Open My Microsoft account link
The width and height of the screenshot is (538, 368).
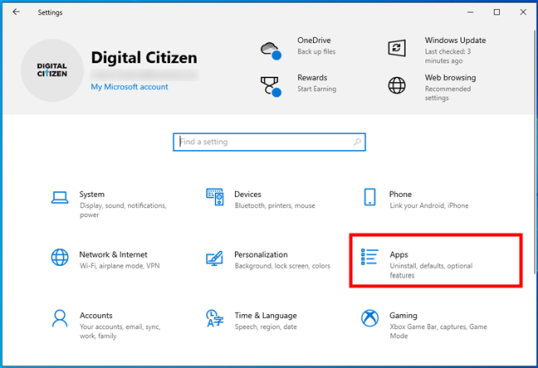(x=129, y=87)
